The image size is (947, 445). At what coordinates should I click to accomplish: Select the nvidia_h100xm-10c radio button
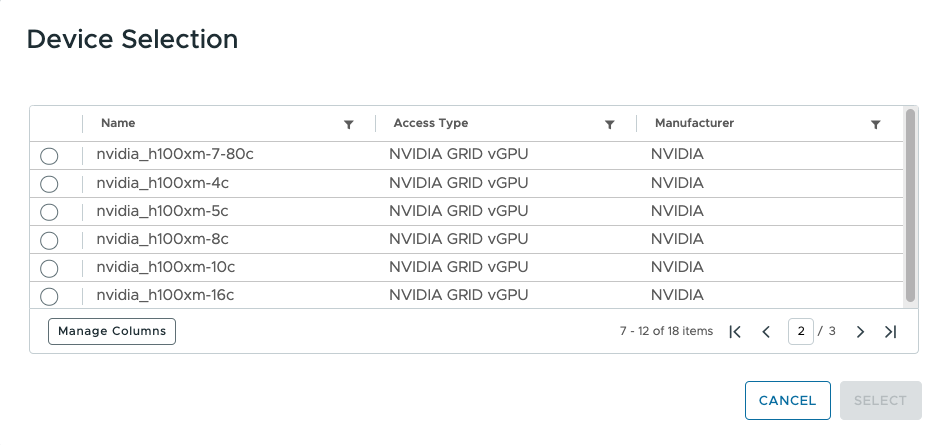(x=49, y=268)
